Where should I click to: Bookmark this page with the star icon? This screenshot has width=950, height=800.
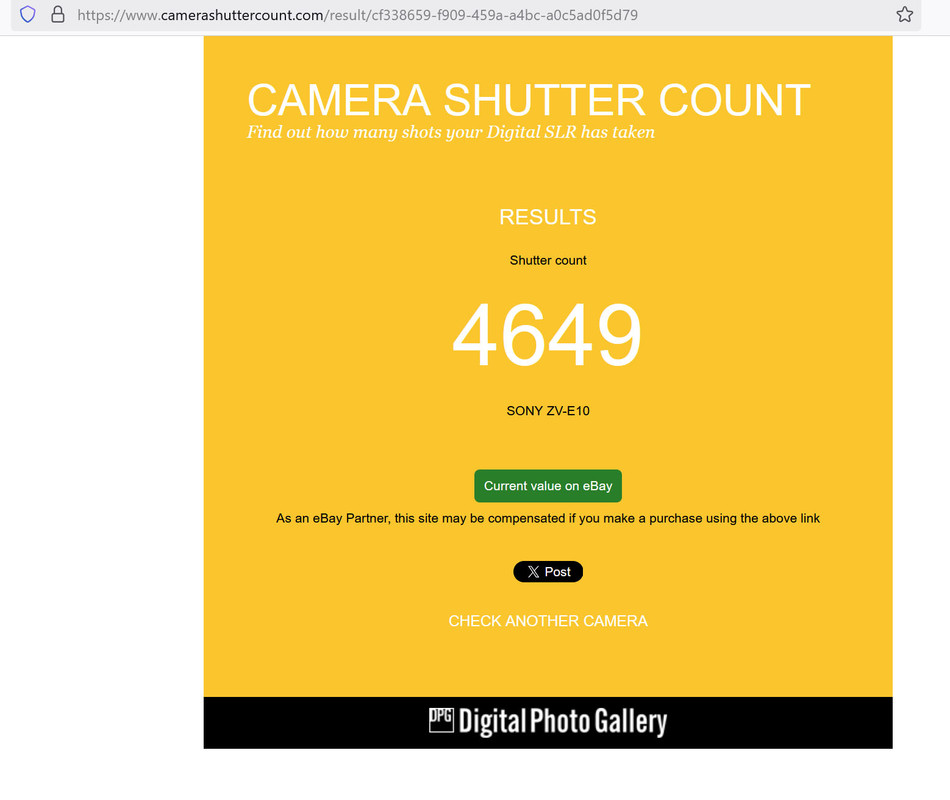tap(905, 15)
